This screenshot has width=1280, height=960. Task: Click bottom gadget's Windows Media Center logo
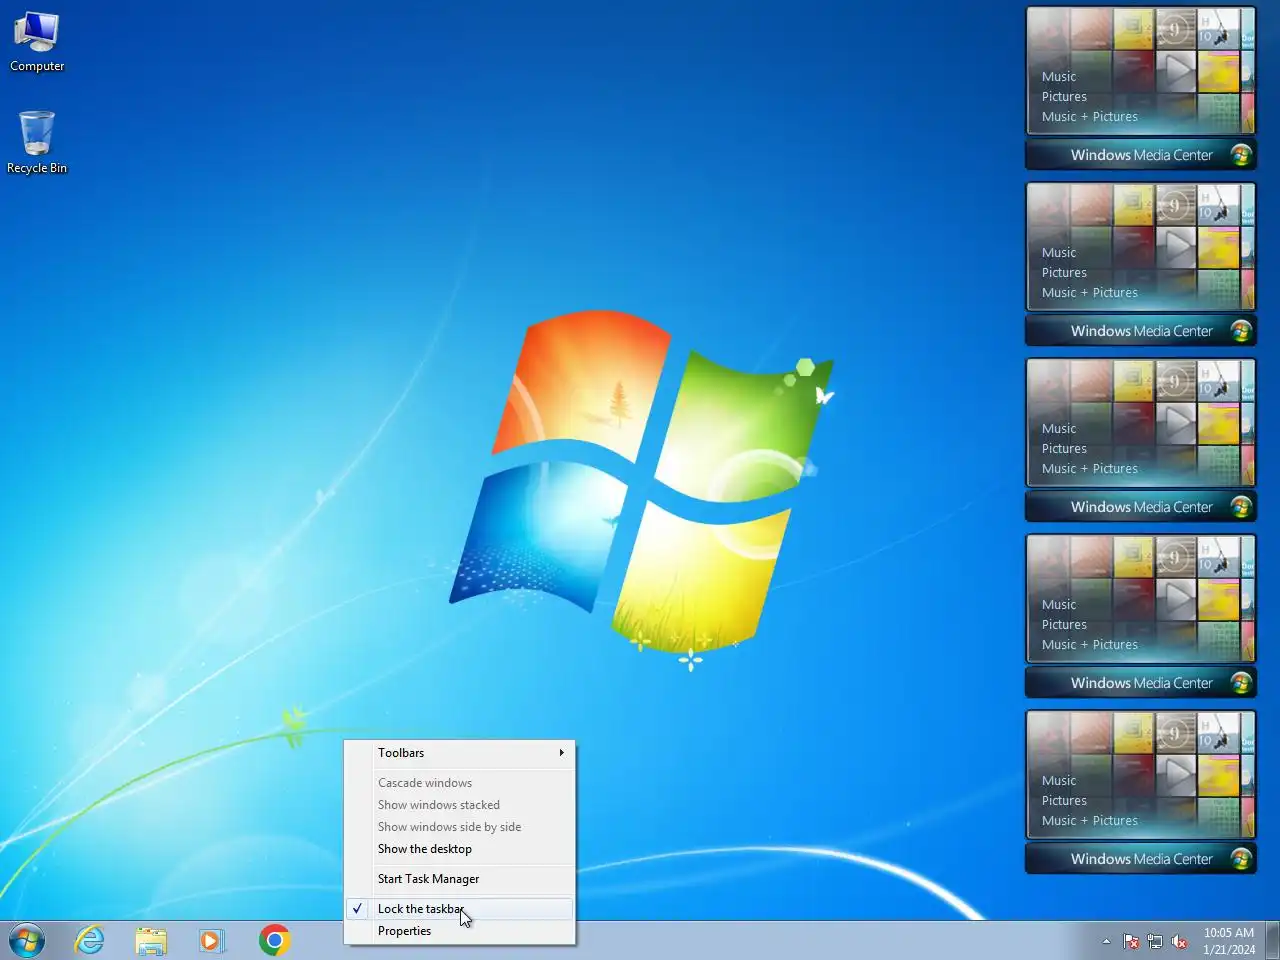(1241, 859)
